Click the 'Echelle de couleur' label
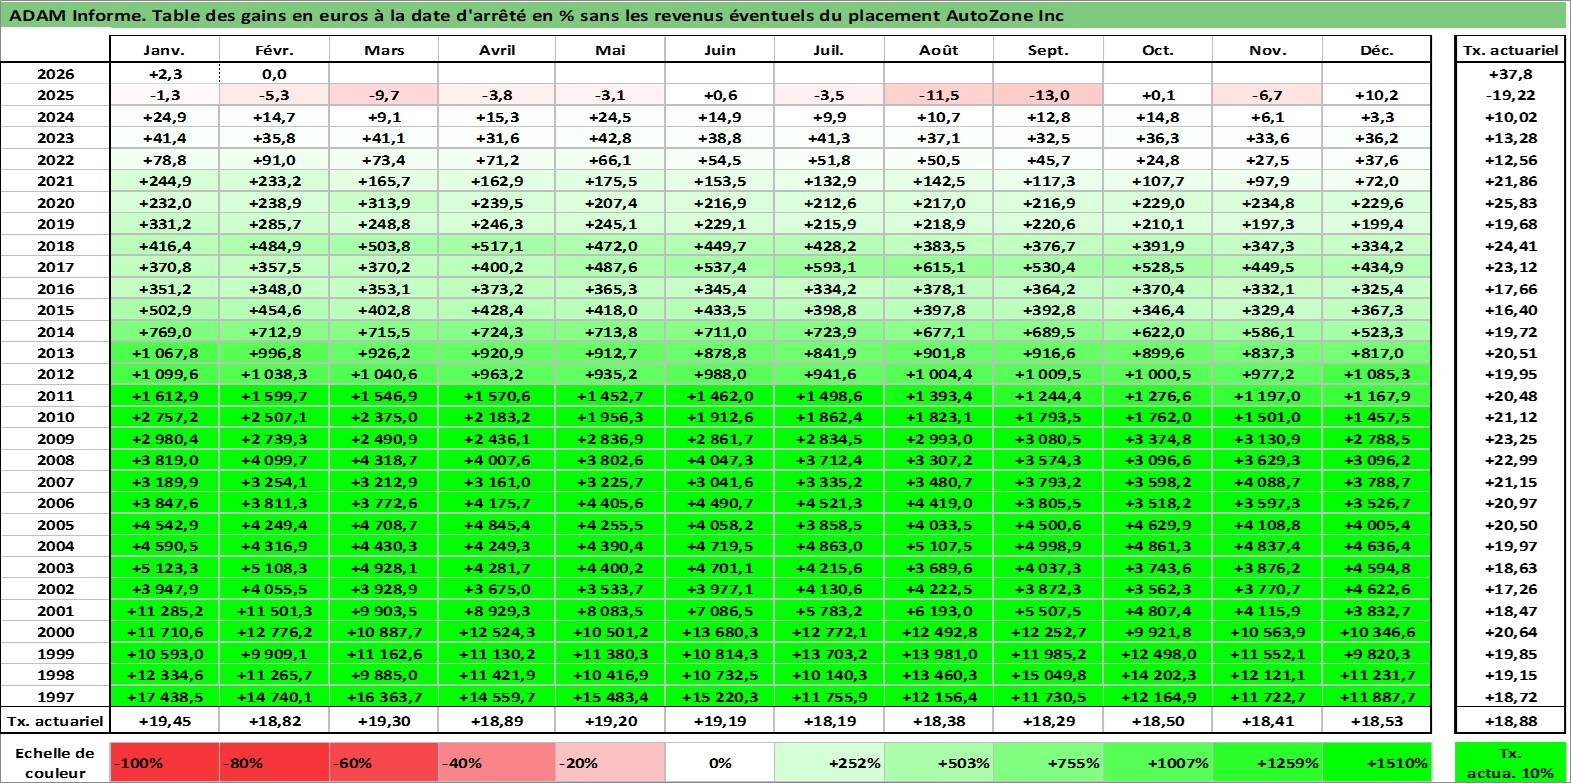Viewport: 1571px width, 783px height. coord(55,762)
